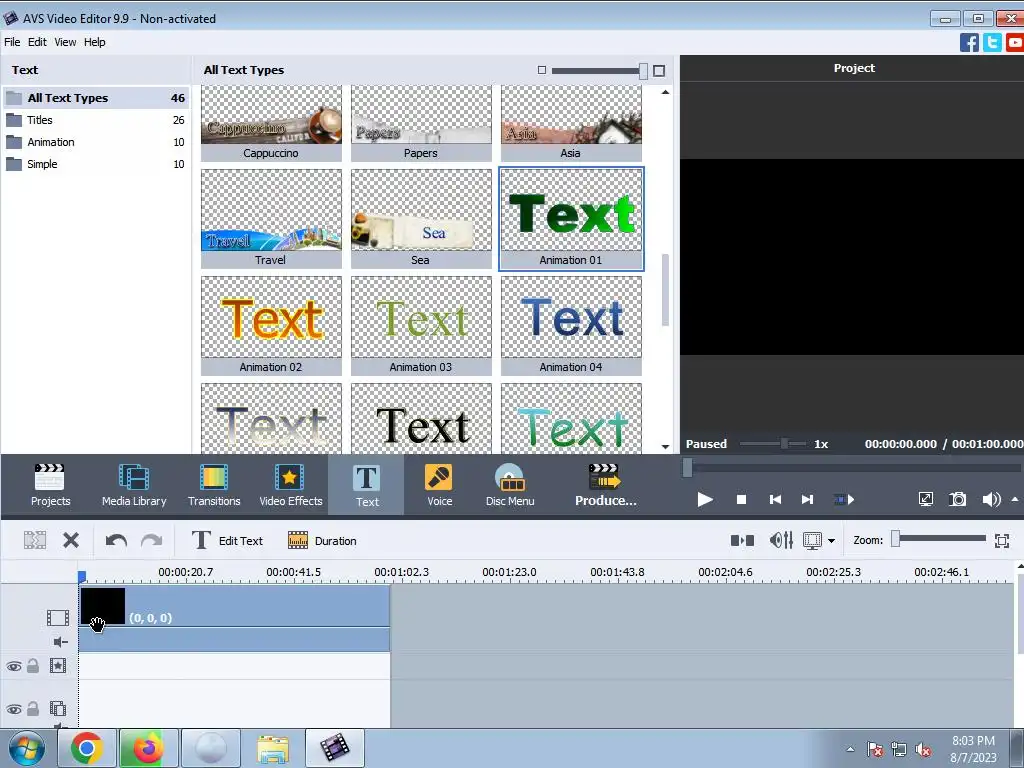1024x768 pixels.
Task: Jump to the previous frame
Action: click(775, 500)
